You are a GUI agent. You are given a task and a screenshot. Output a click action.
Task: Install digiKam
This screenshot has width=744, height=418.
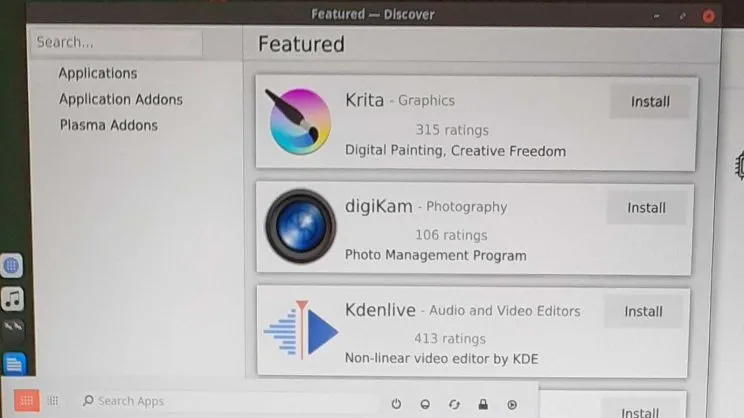click(645, 208)
